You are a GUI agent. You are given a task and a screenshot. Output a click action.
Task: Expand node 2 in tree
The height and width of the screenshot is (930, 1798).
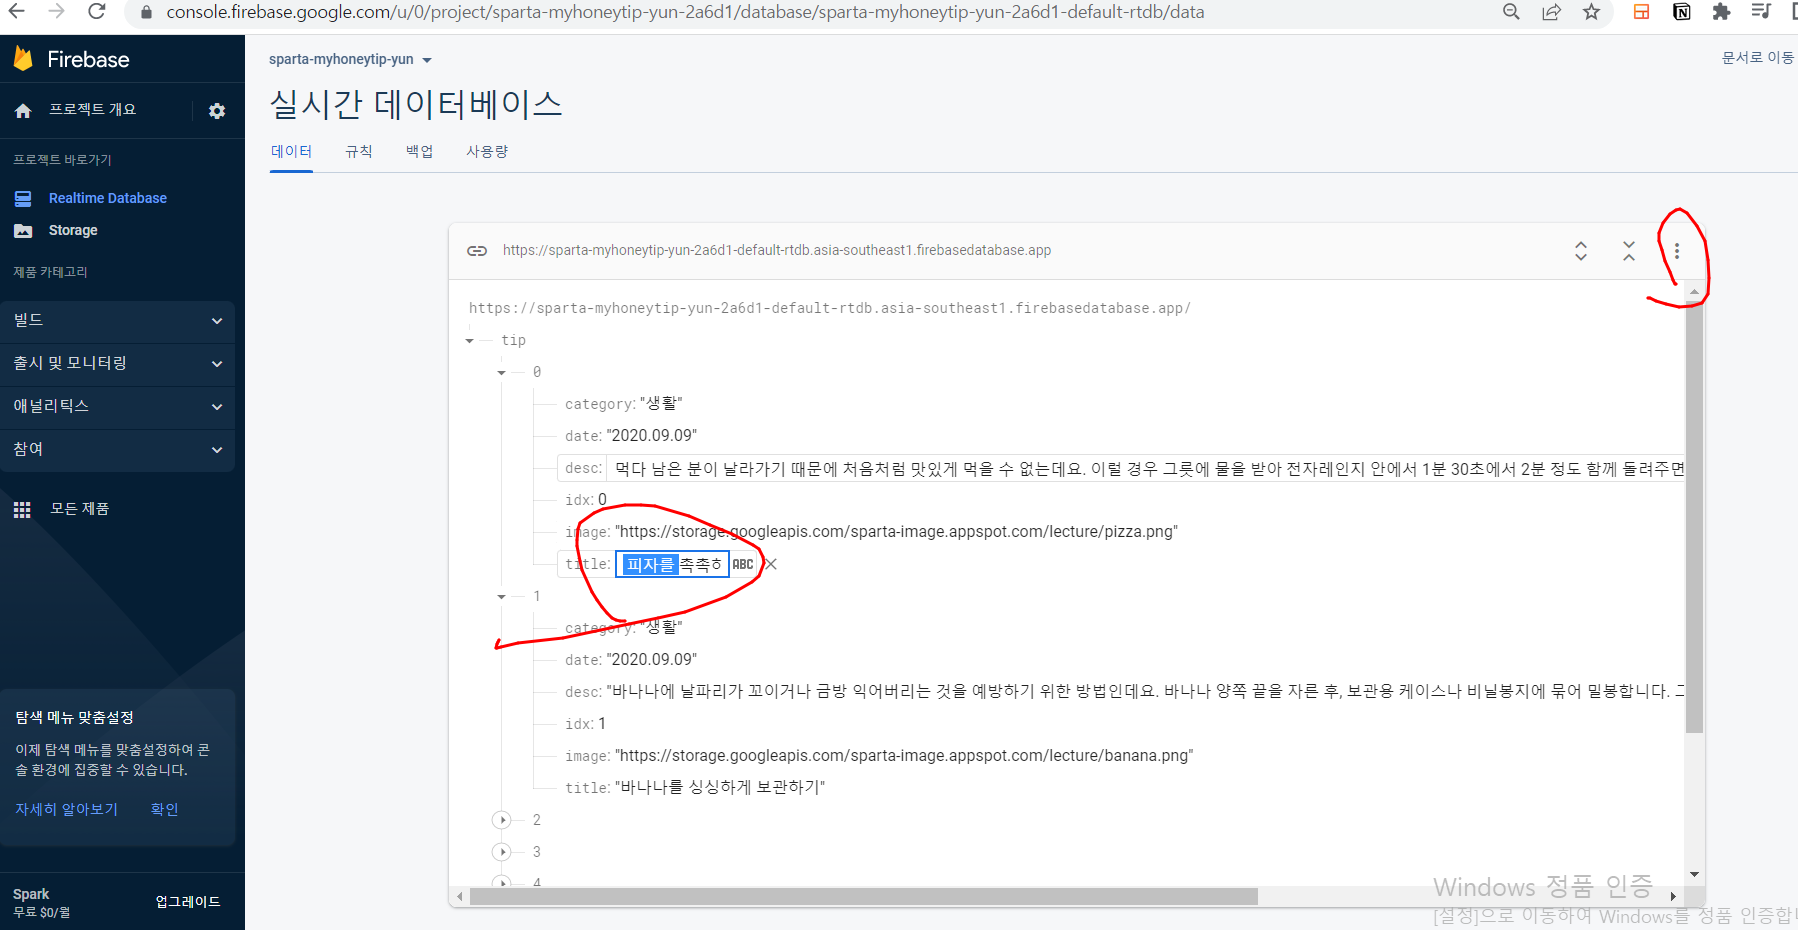(x=502, y=820)
